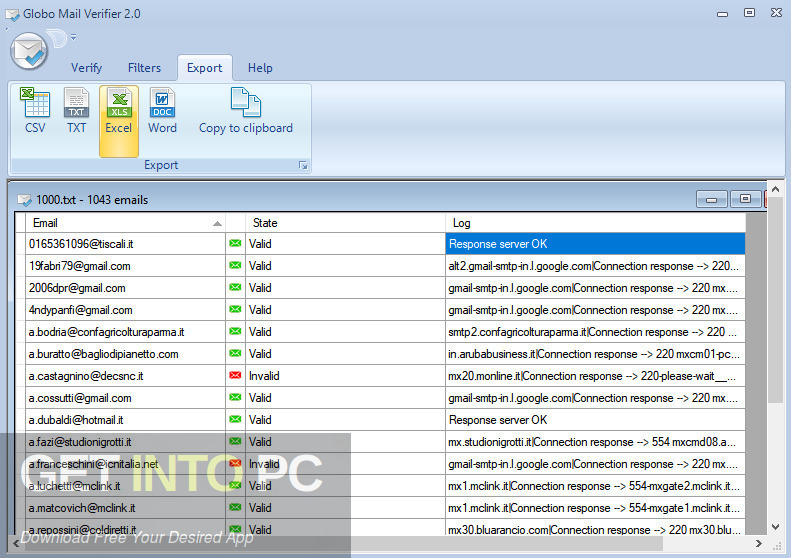791x558 pixels.
Task: Open the Globo Mail Verifier application button
Action: (29, 50)
